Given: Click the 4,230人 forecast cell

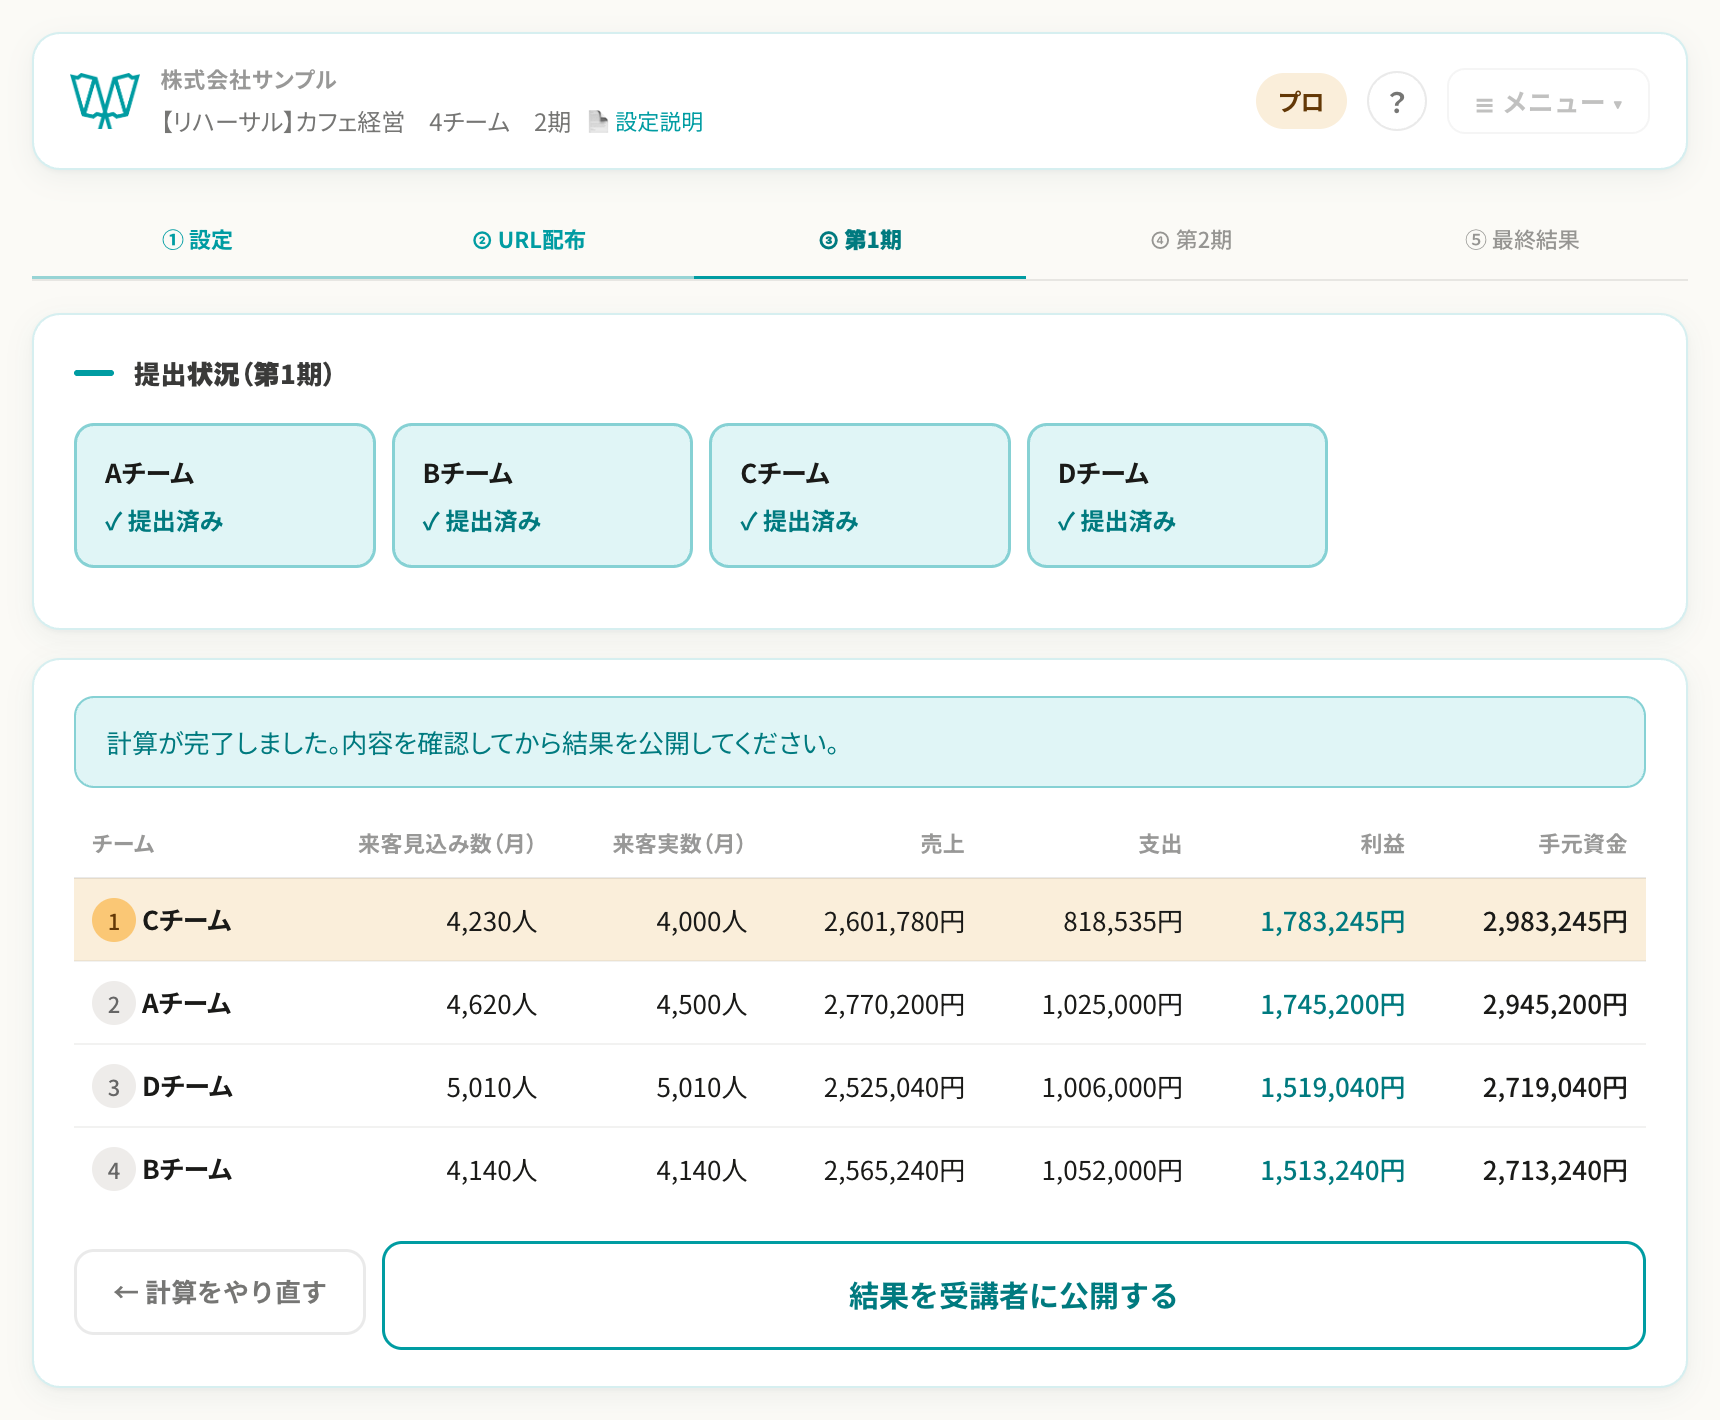Looking at the screenshot, I should coord(492,922).
